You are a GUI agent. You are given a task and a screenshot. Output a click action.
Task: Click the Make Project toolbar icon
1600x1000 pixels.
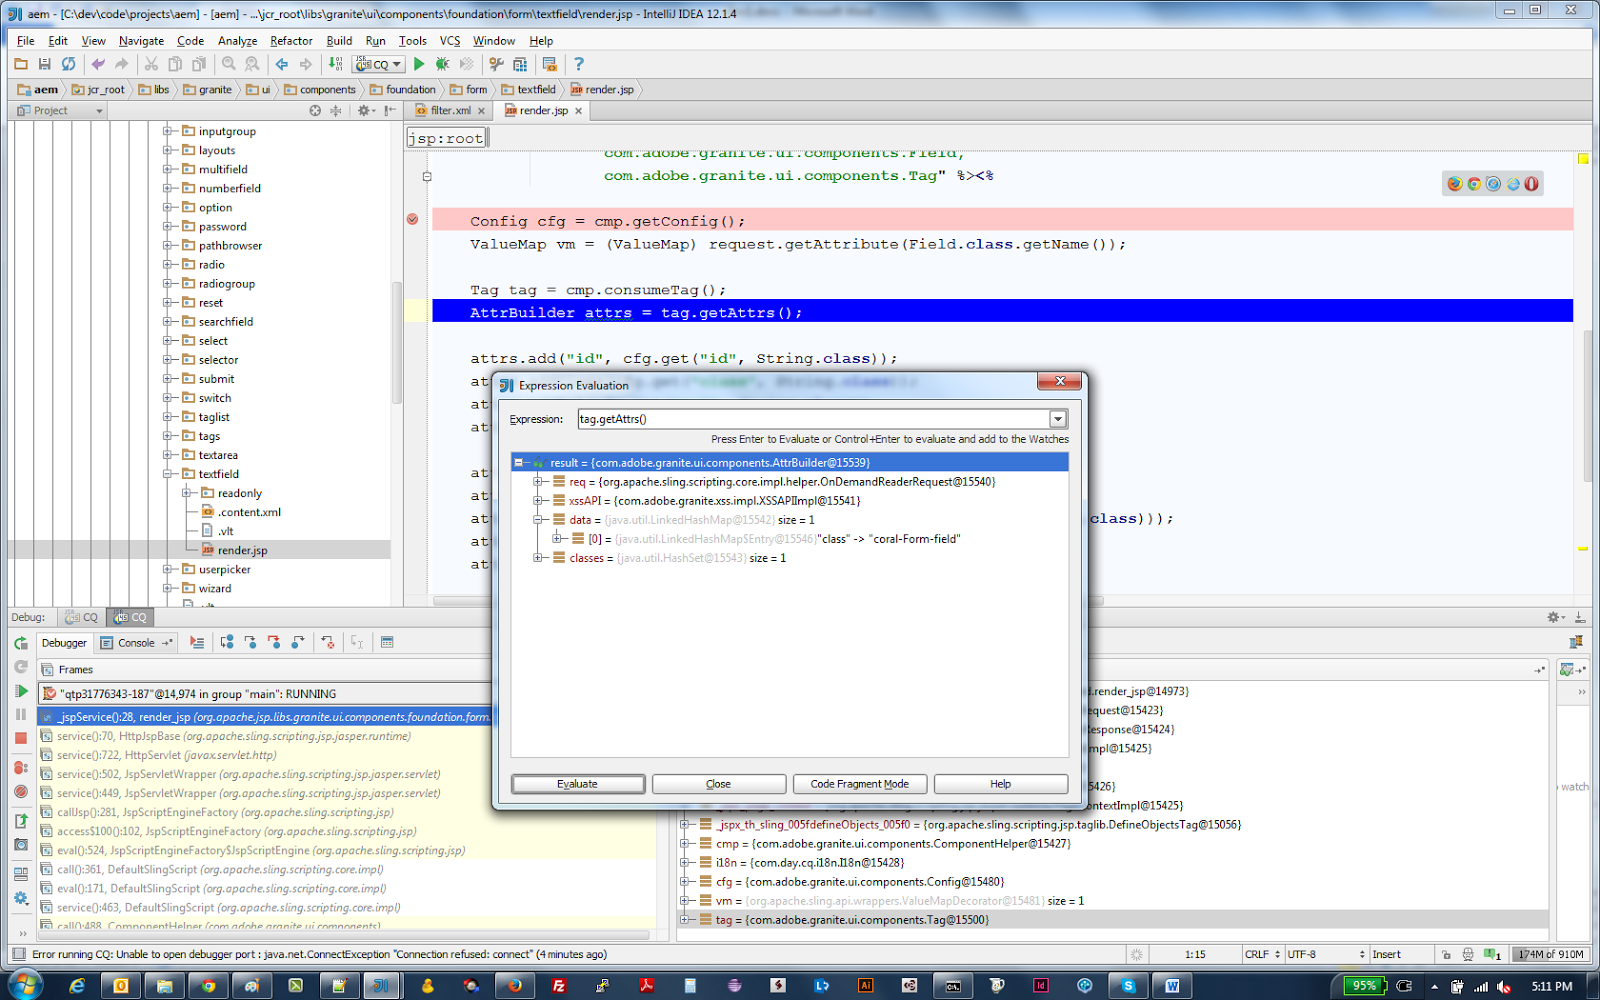[335, 64]
